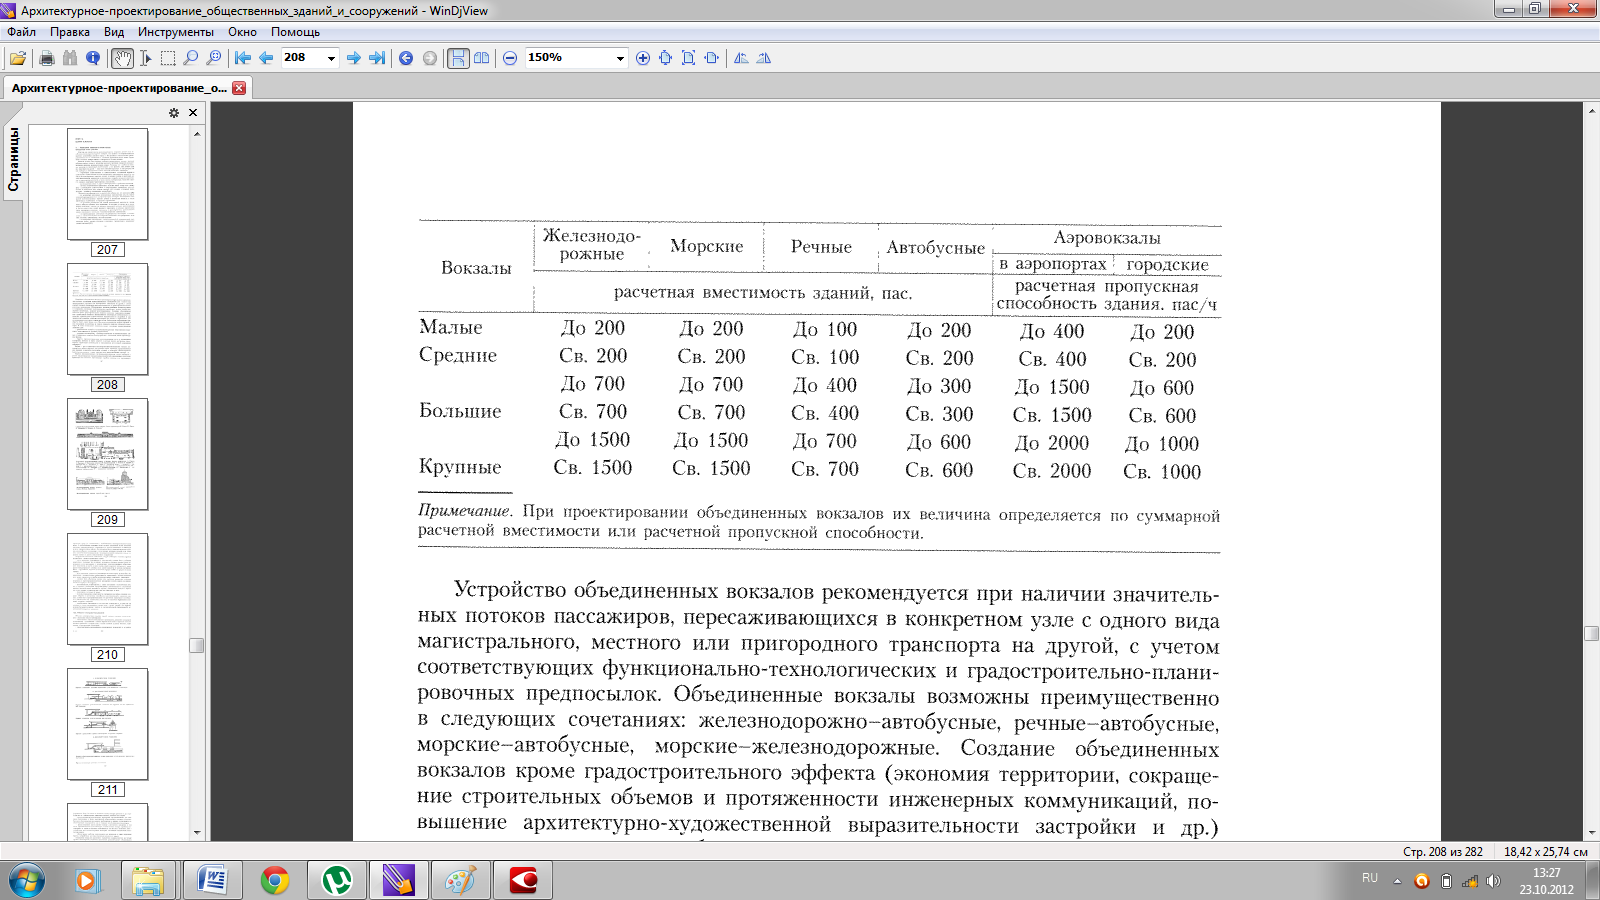Select page 209 thumbnail
This screenshot has width=1600, height=900.
point(107,454)
